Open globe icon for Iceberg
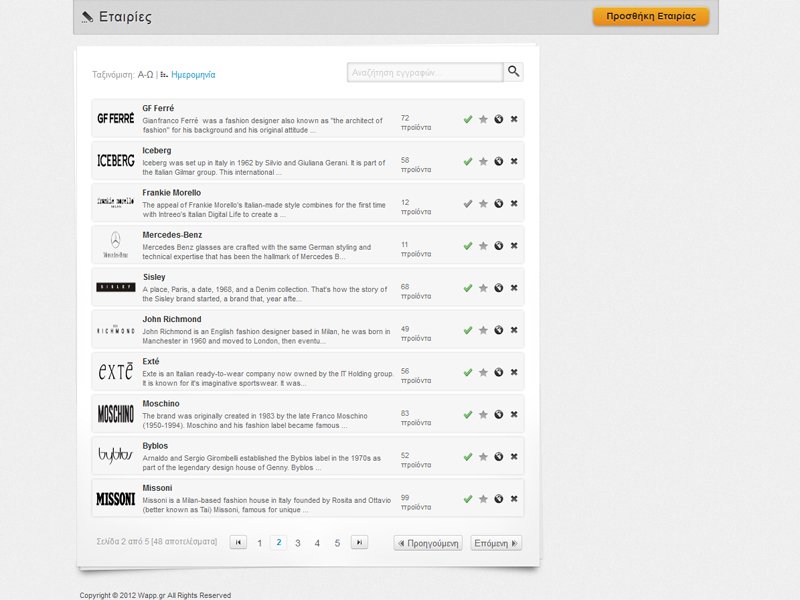 pos(498,162)
